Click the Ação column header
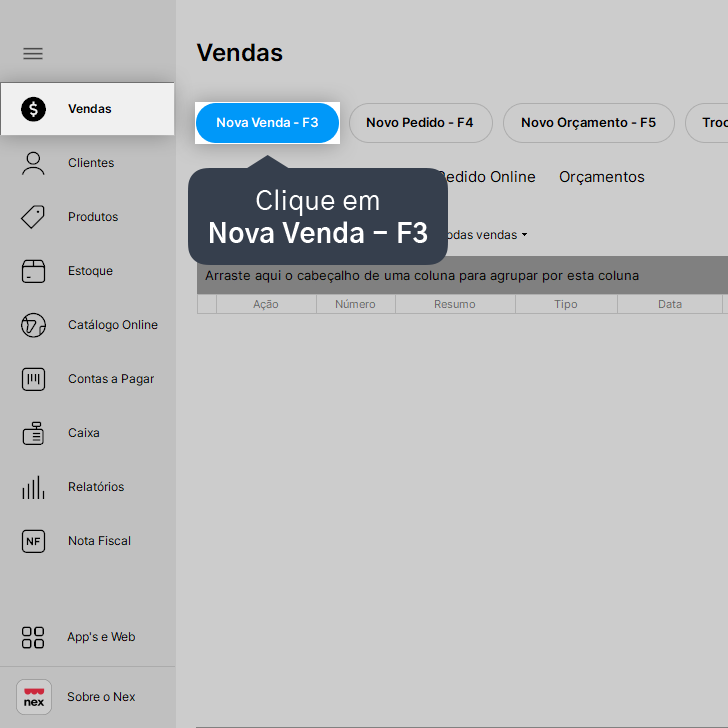 pyautogui.click(x=266, y=304)
